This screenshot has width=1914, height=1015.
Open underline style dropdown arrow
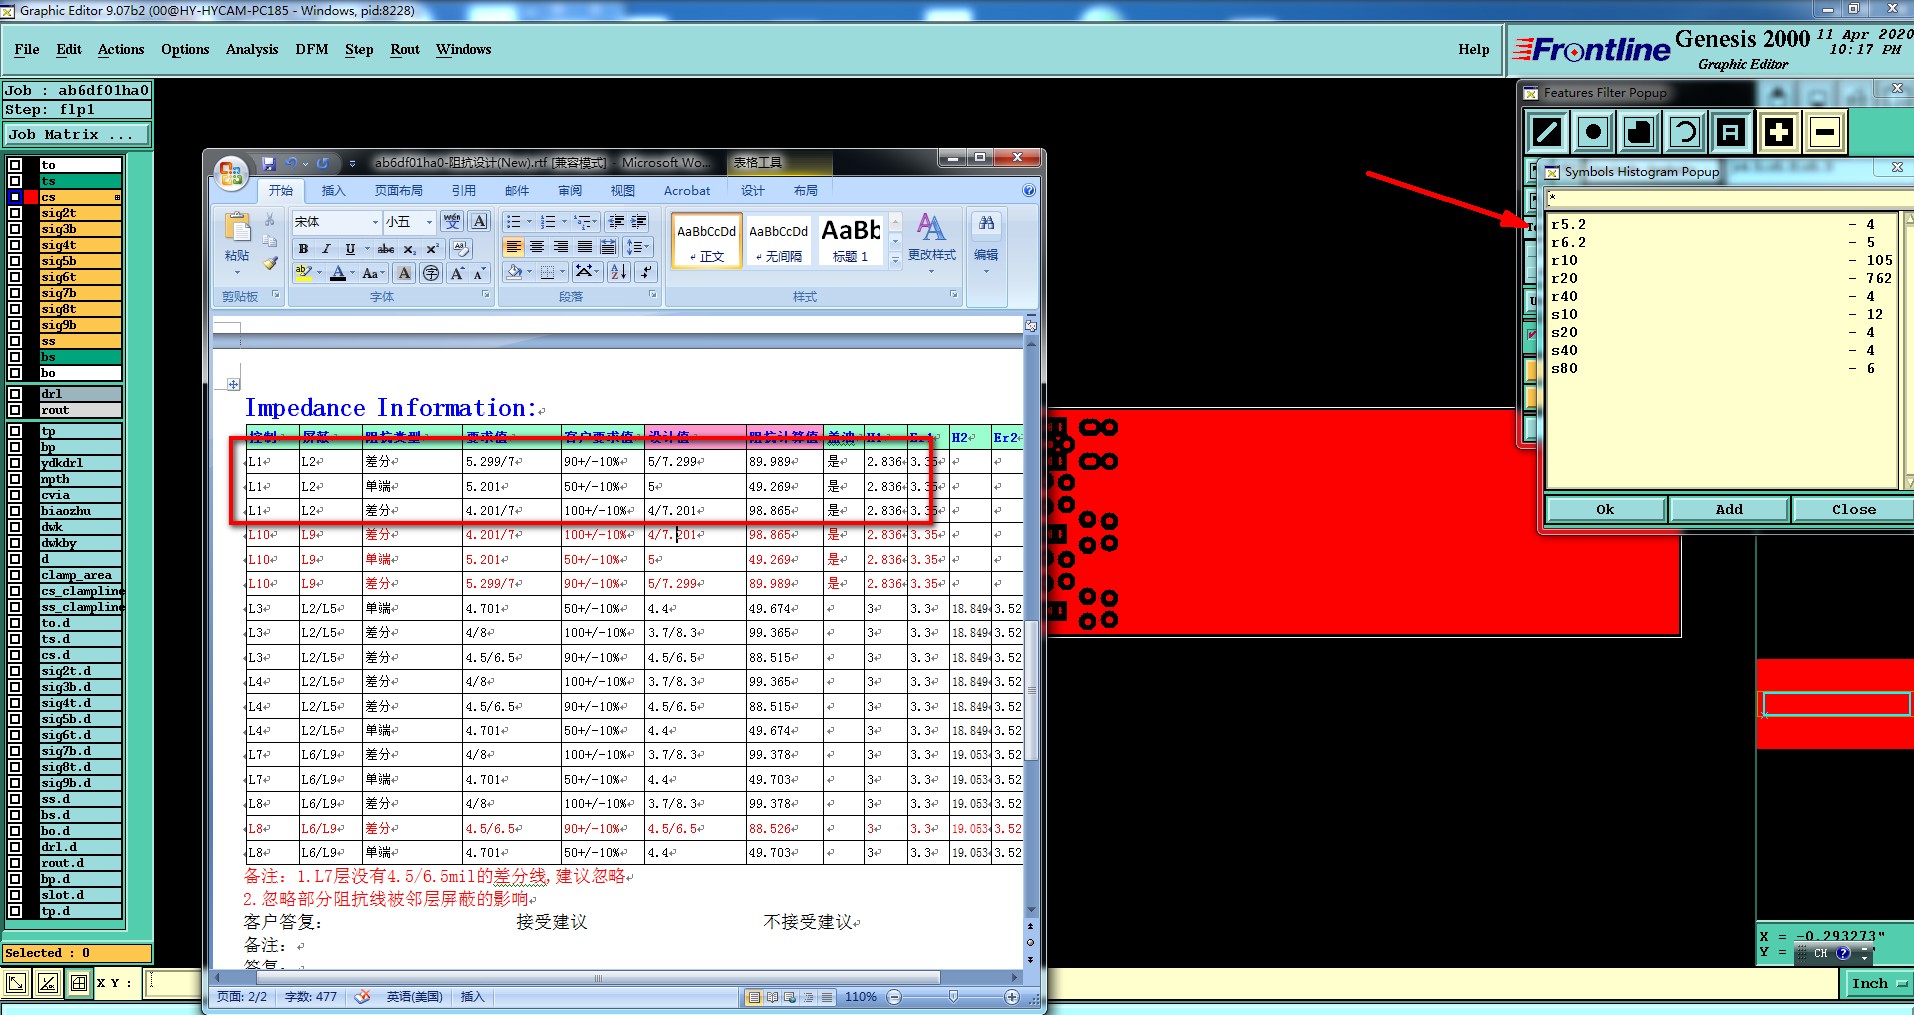click(x=367, y=249)
